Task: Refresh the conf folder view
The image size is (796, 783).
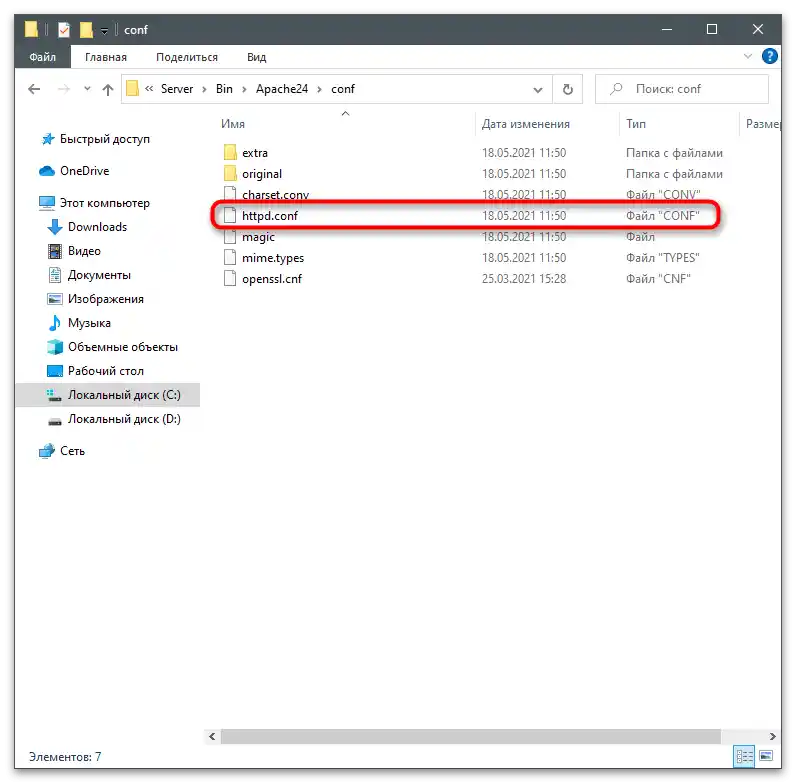Action: [x=568, y=89]
